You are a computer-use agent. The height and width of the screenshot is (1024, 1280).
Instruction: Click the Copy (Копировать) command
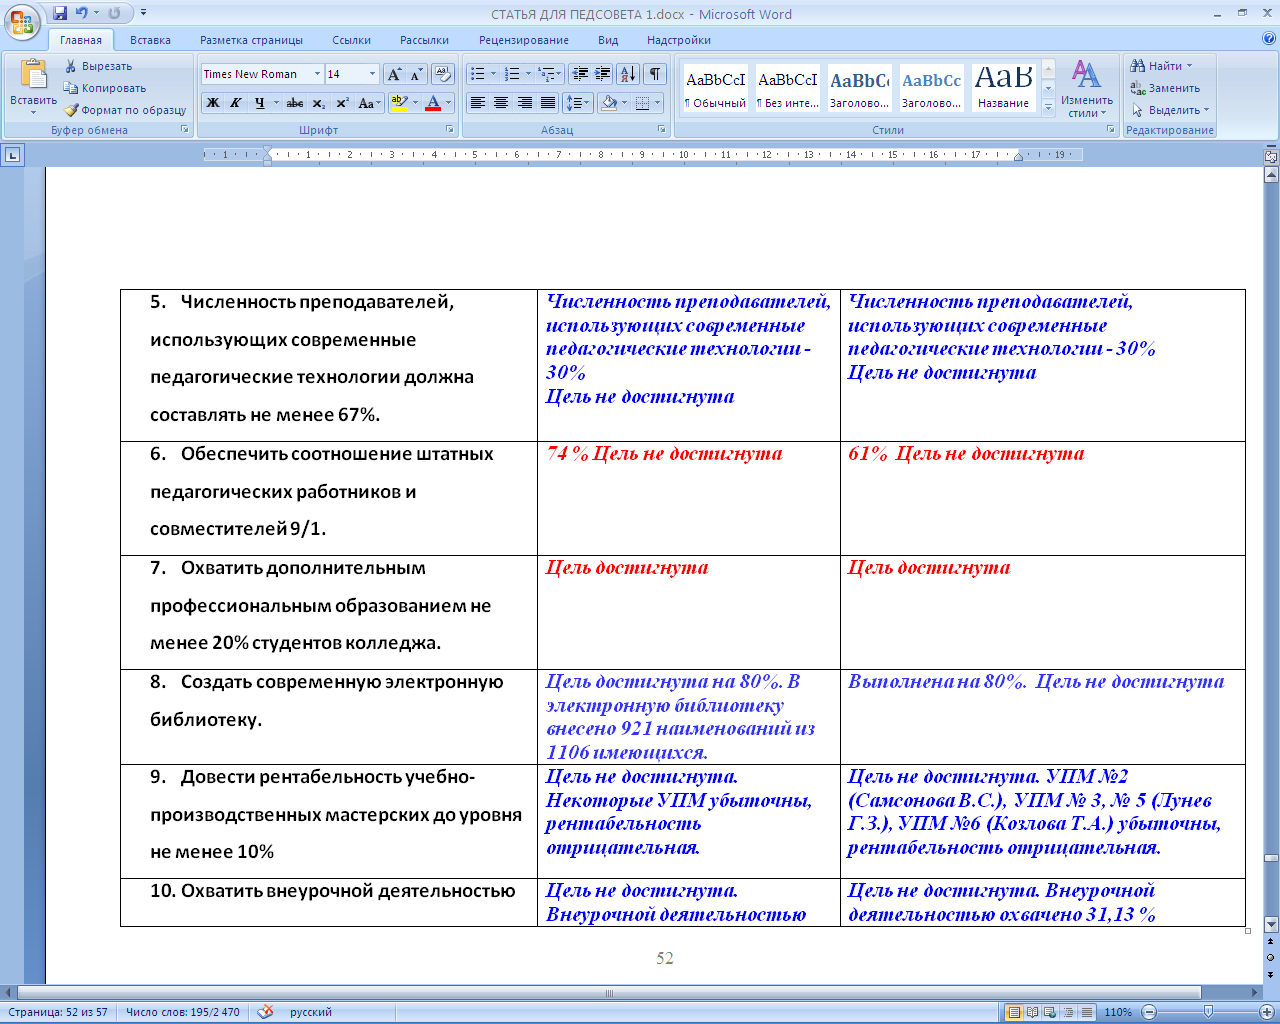click(x=105, y=88)
